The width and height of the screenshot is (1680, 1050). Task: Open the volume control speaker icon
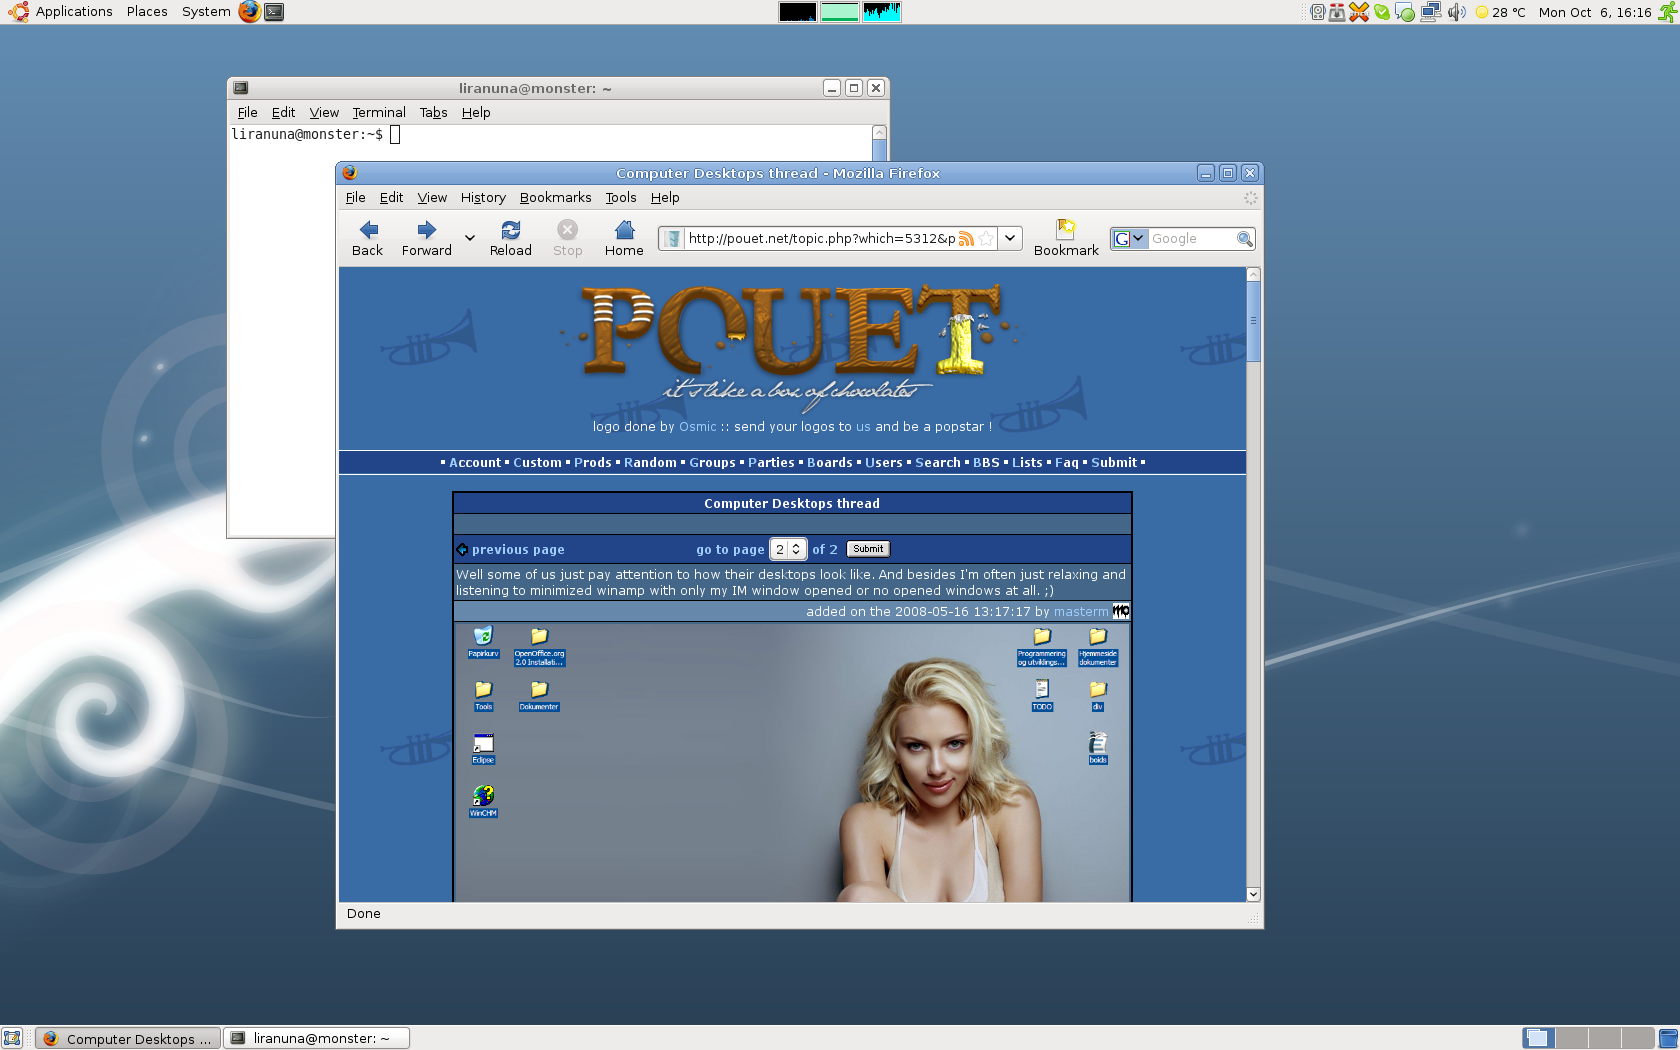point(1456,12)
